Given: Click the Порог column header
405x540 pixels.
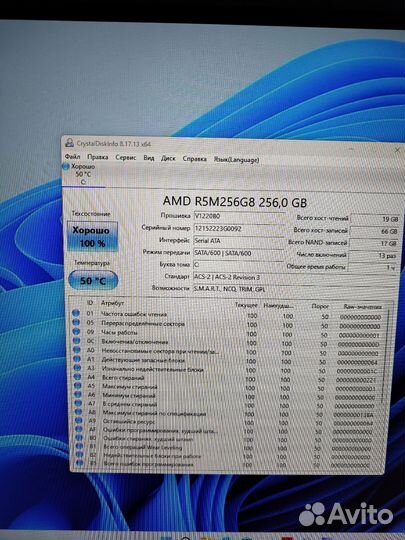Looking at the screenshot, I should pyautogui.click(x=320, y=306).
